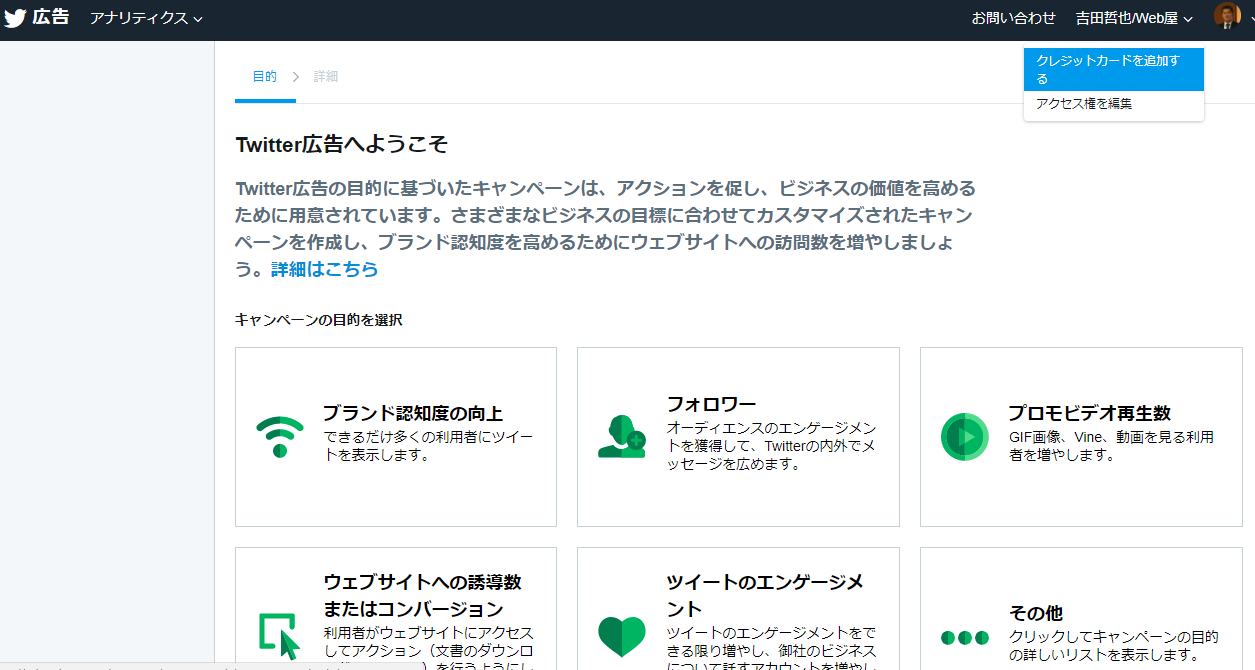Choose the ブランド認知度の向上 campaign heading

(x=412, y=413)
